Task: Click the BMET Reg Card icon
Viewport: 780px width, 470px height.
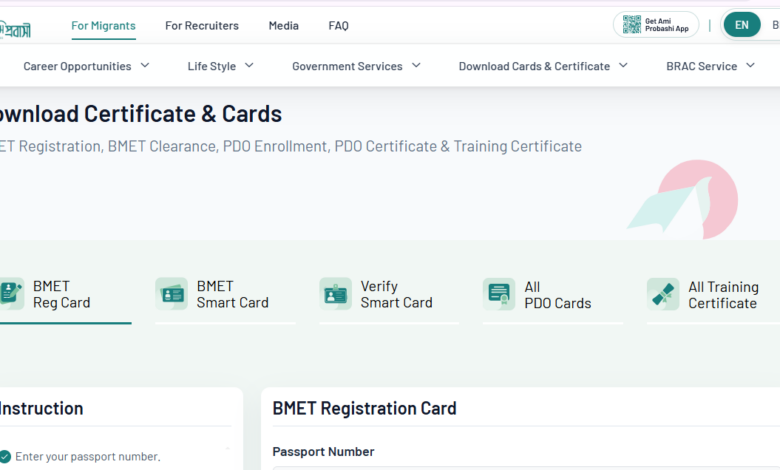Action: [x=11, y=294]
